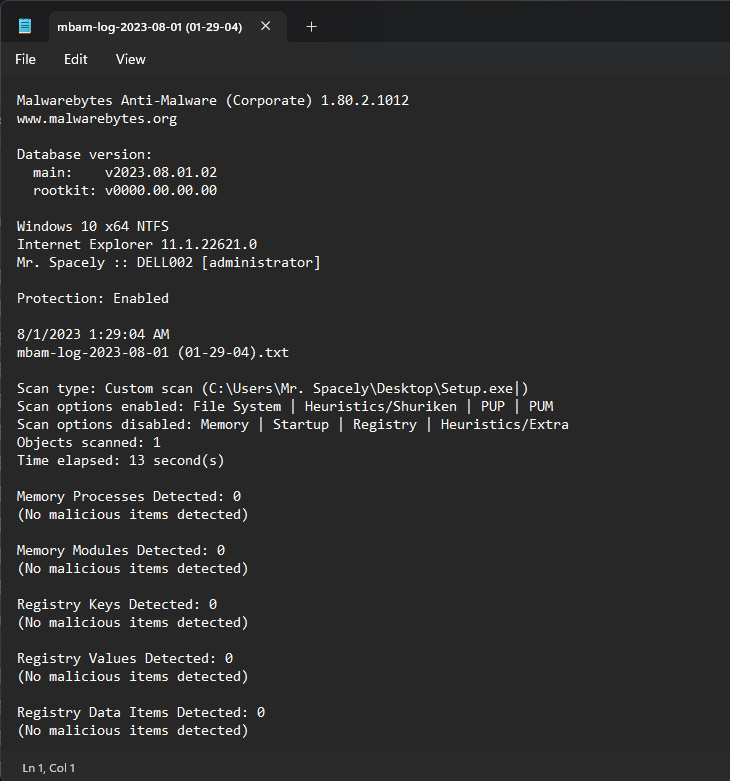
Task: Click the Ln 1, Col 1 status bar entry
Action: coord(49,768)
